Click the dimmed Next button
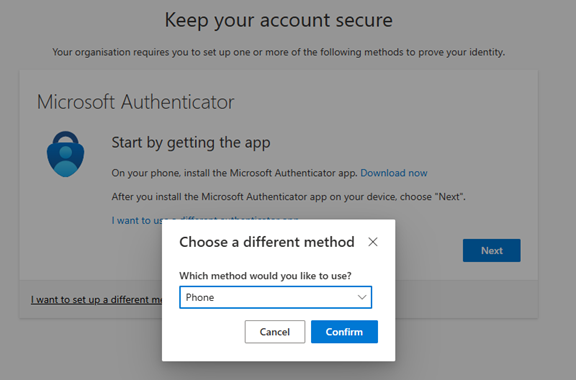This screenshot has height=380, width=576. click(x=492, y=250)
